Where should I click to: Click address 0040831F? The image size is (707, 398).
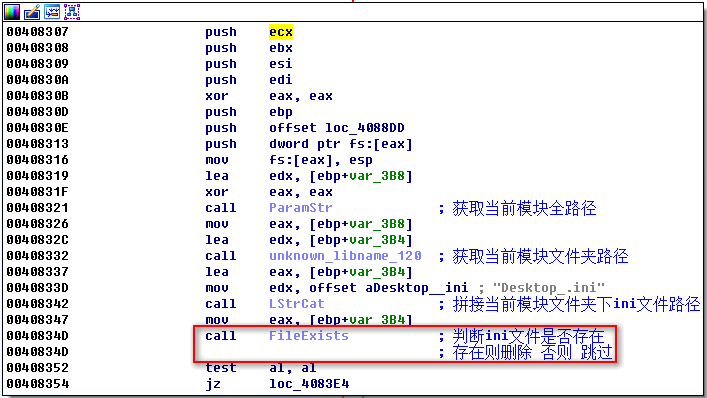pos(37,192)
